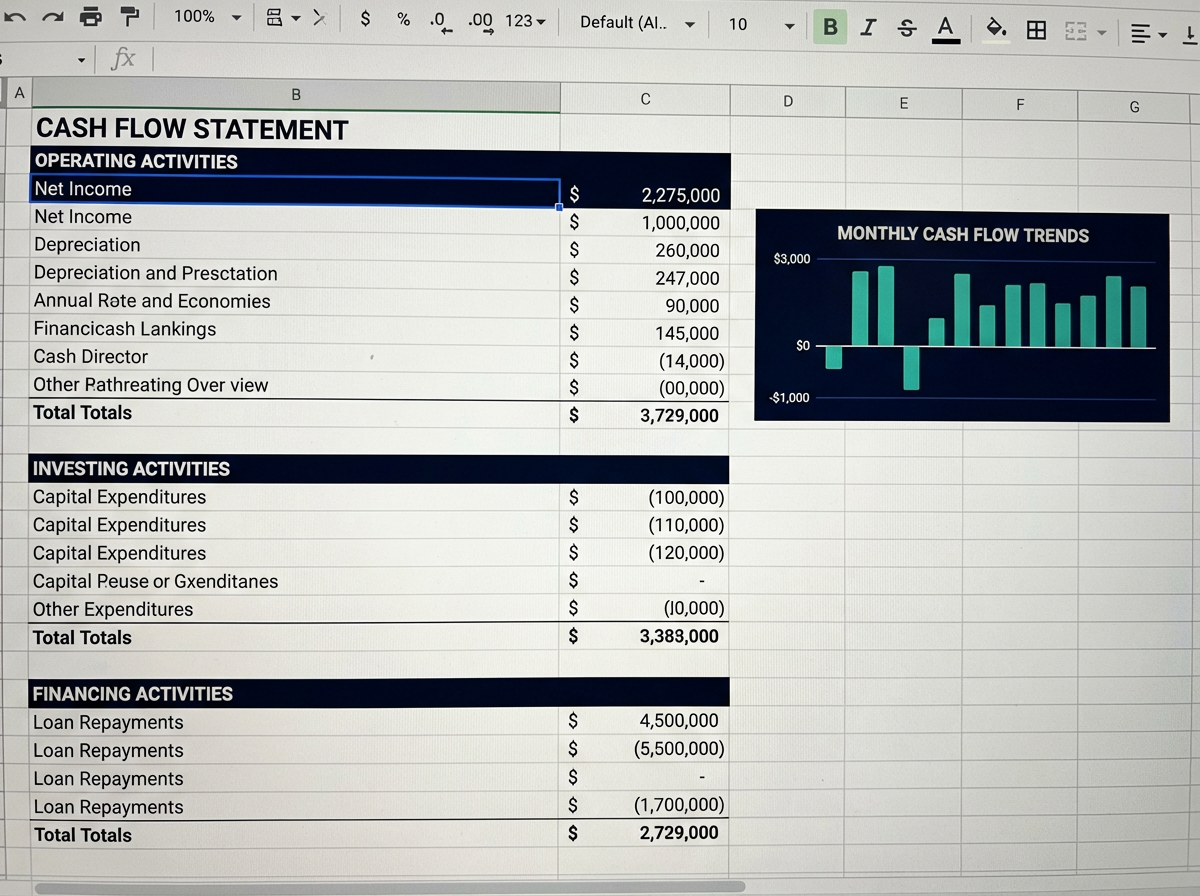
Task: Open the fill color picker
Action: click(x=996, y=28)
